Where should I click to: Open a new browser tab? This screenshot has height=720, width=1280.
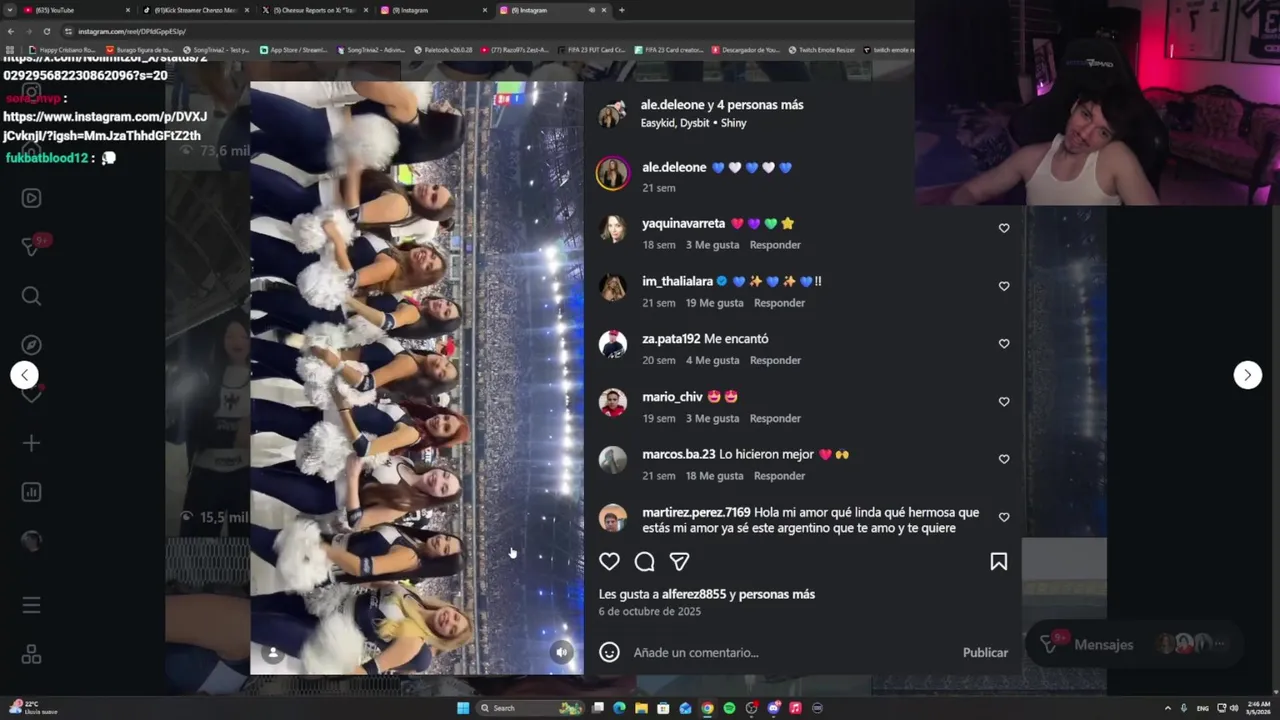622,10
